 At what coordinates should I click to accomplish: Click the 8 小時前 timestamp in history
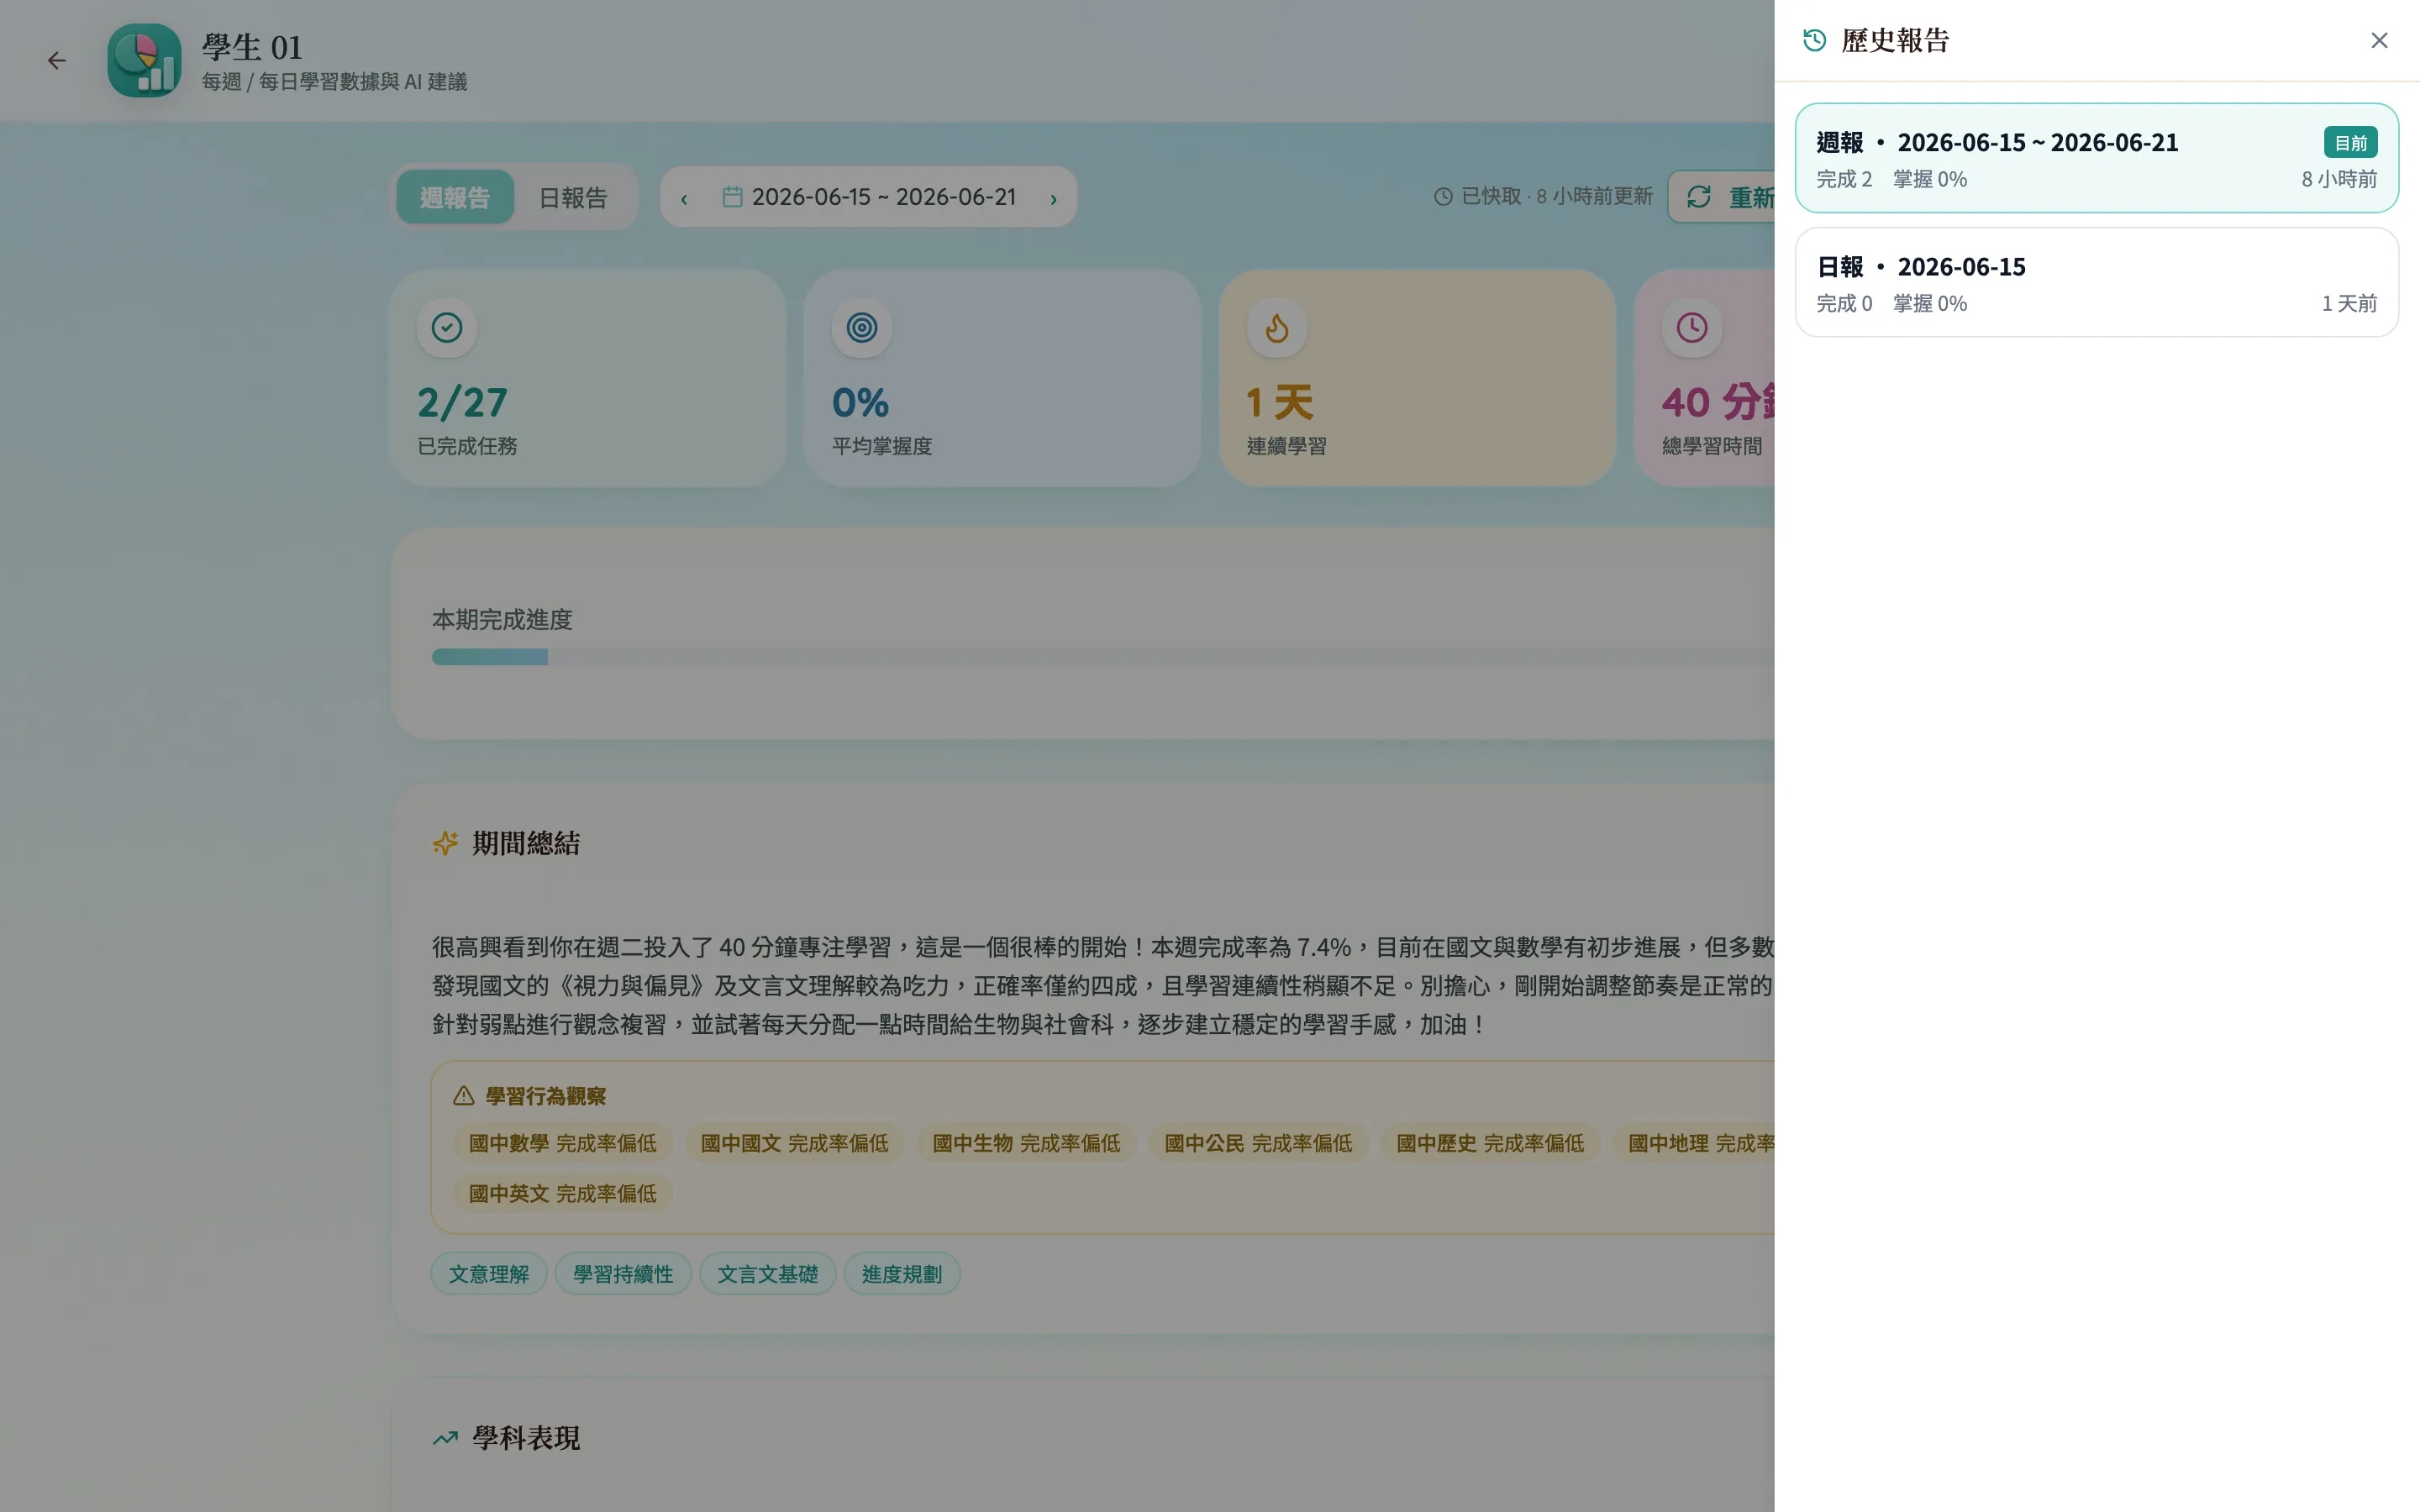(x=2339, y=179)
